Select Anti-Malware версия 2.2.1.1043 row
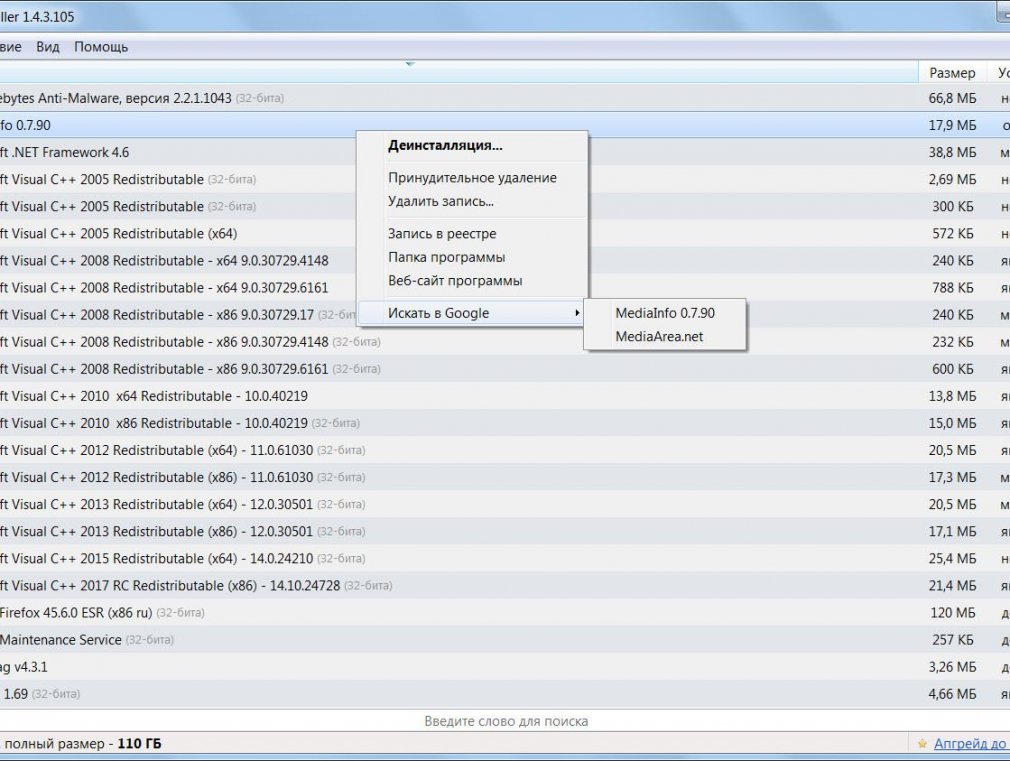1010x761 pixels. point(505,98)
